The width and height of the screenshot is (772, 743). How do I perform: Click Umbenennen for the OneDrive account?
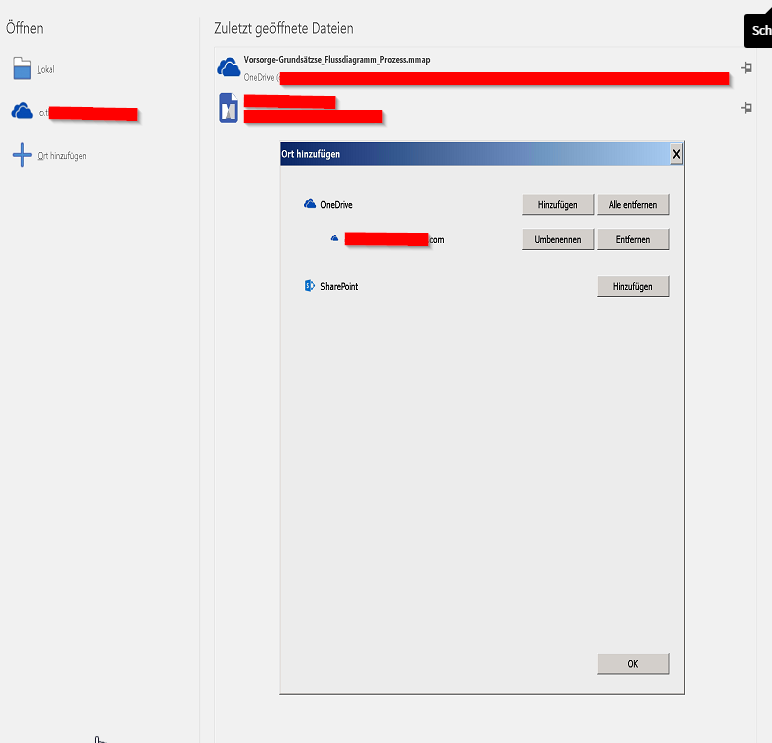[558, 239]
